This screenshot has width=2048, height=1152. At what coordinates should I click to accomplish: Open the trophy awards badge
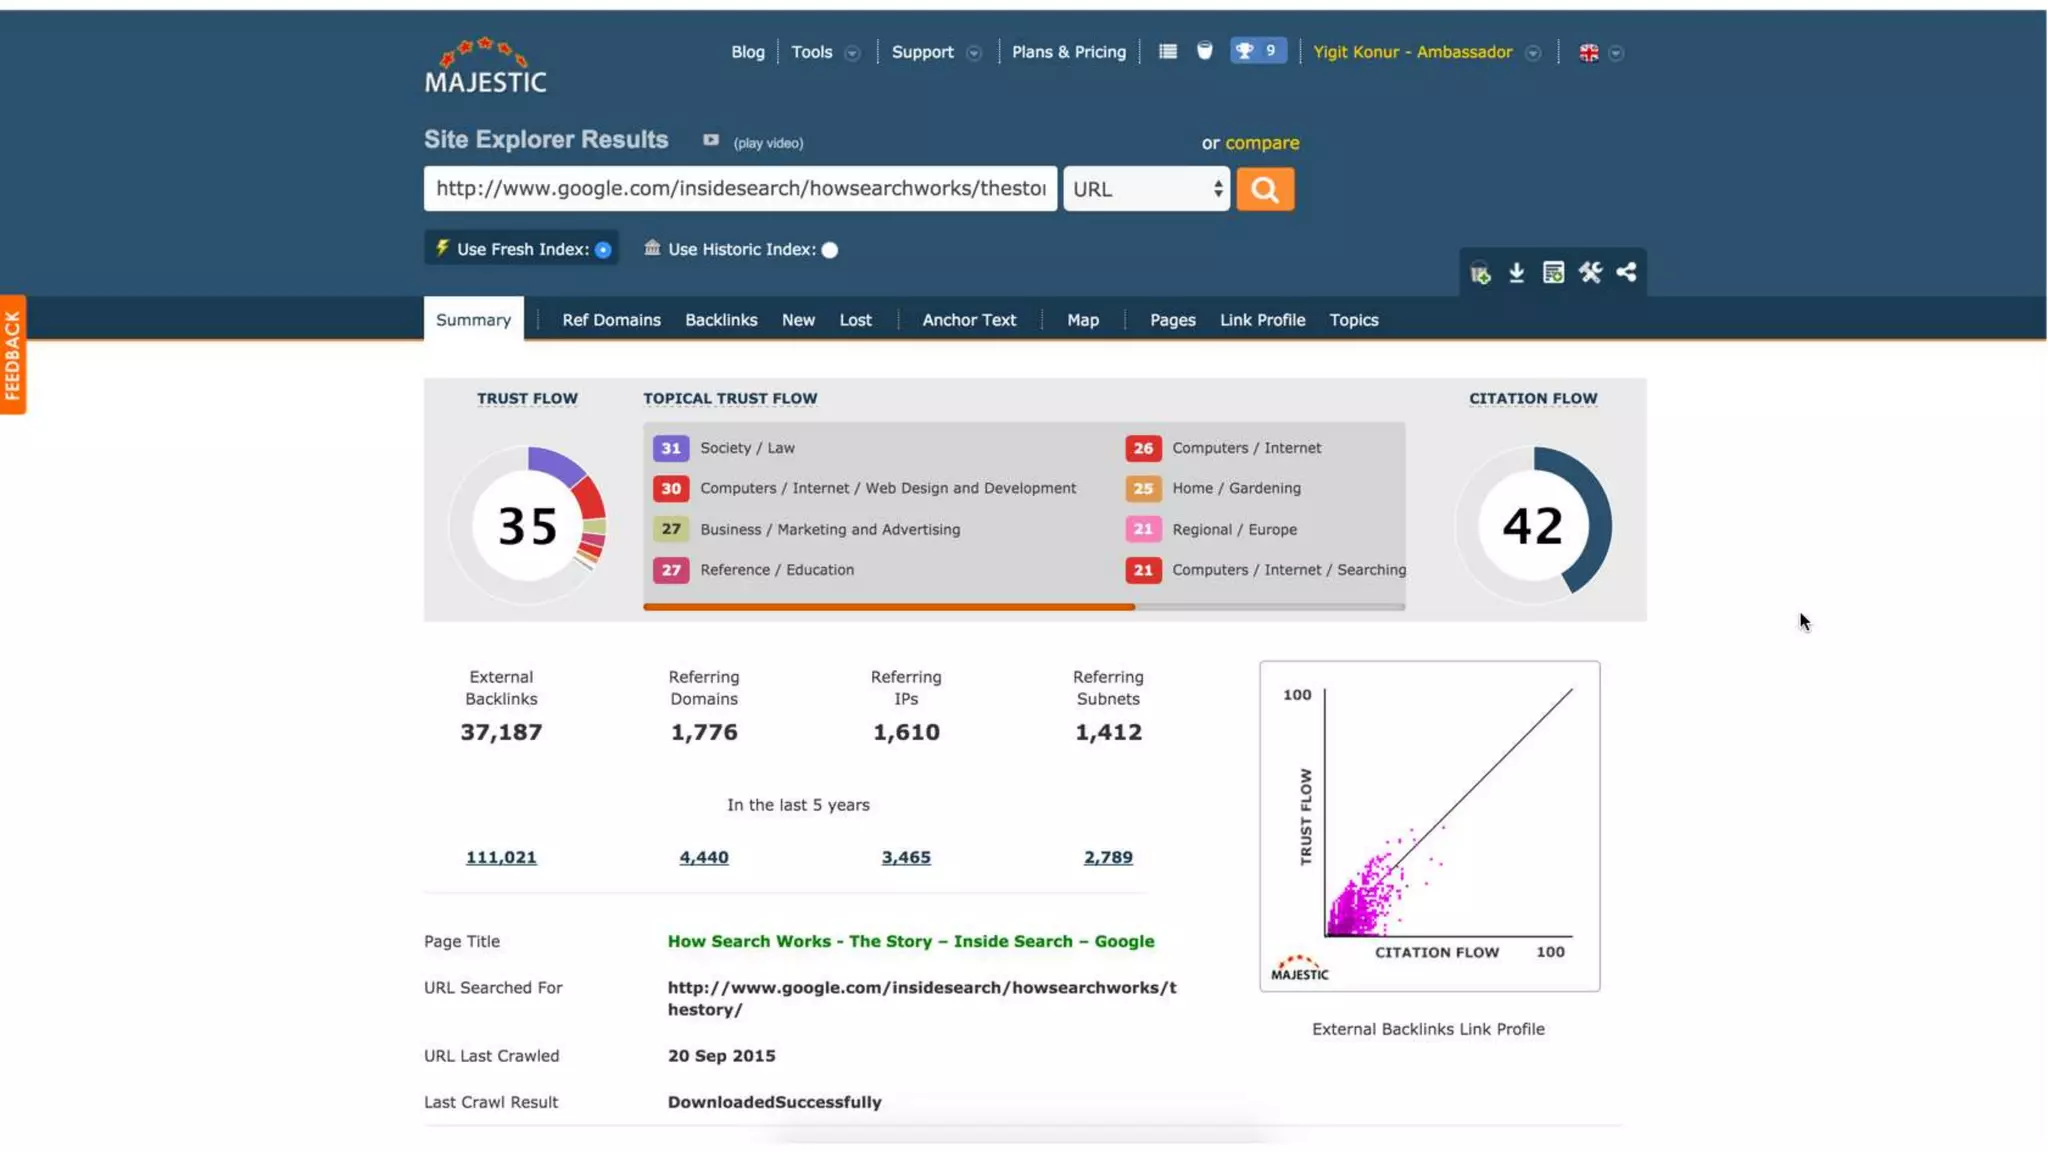(x=1257, y=51)
